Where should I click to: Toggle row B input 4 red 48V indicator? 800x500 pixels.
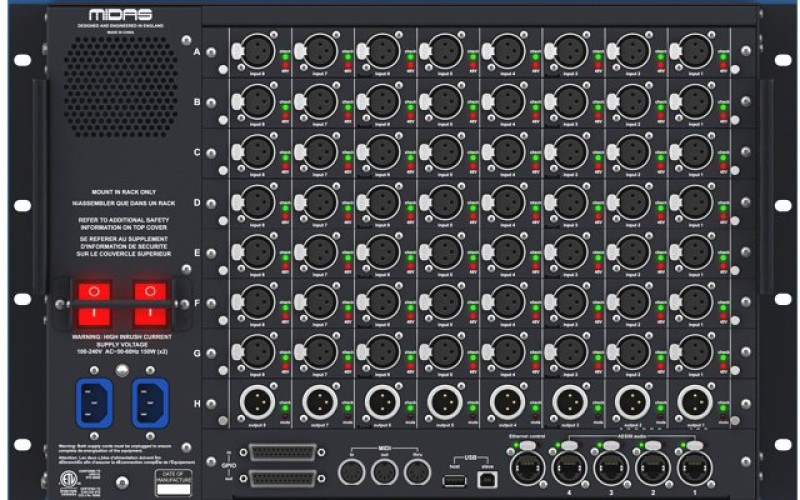click(x=536, y=116)
